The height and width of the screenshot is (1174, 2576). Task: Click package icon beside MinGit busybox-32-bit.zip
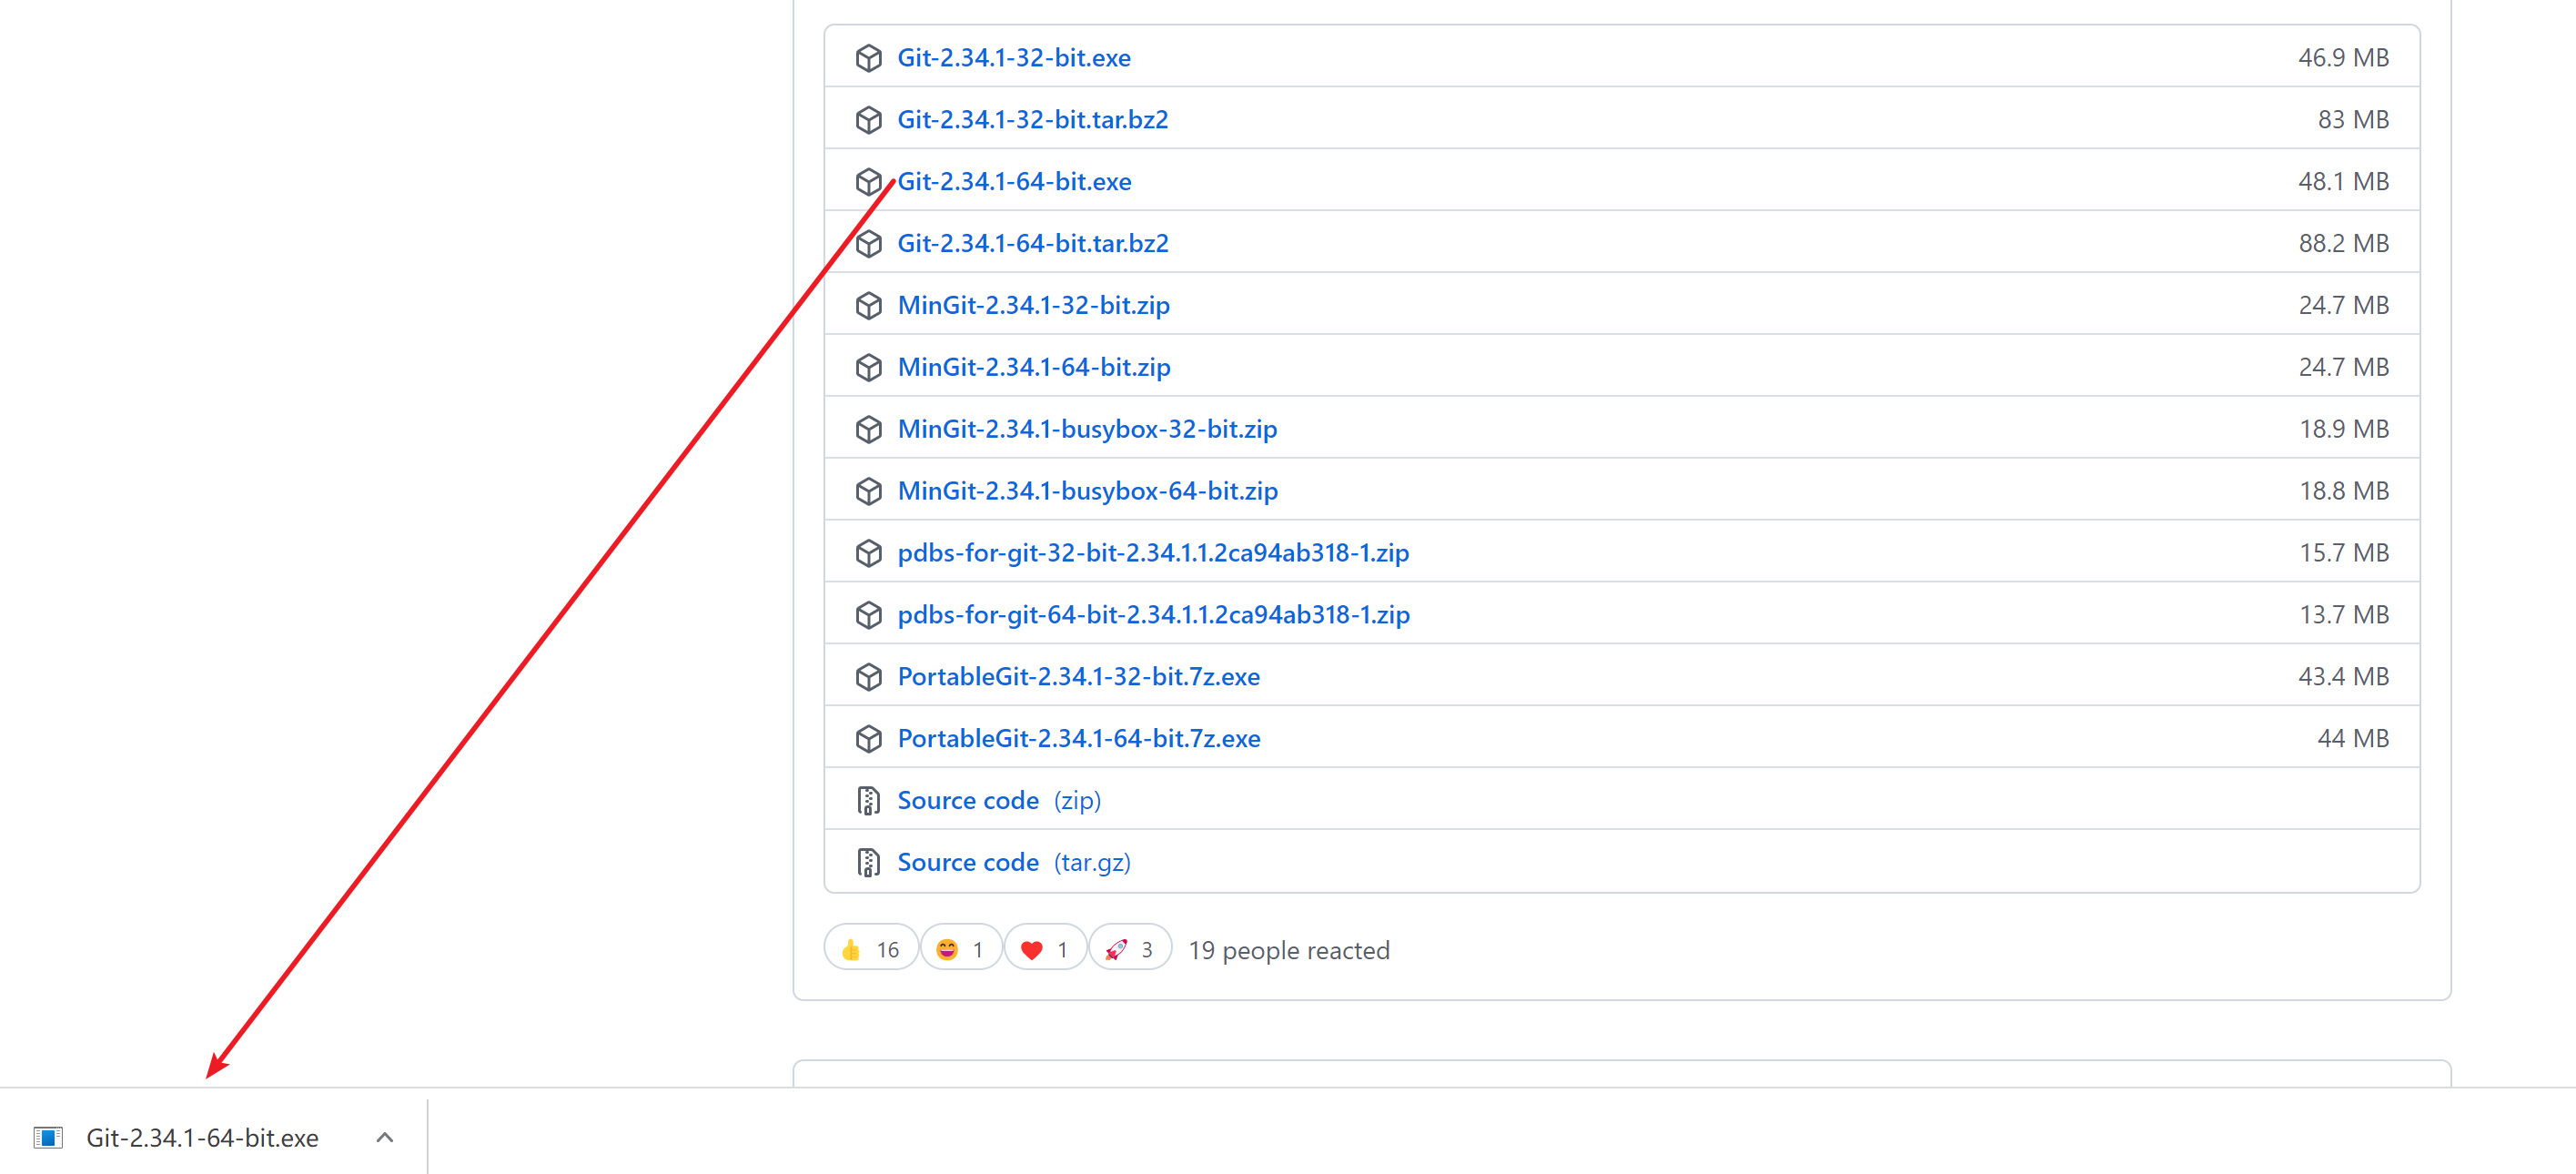click(868, 429)
